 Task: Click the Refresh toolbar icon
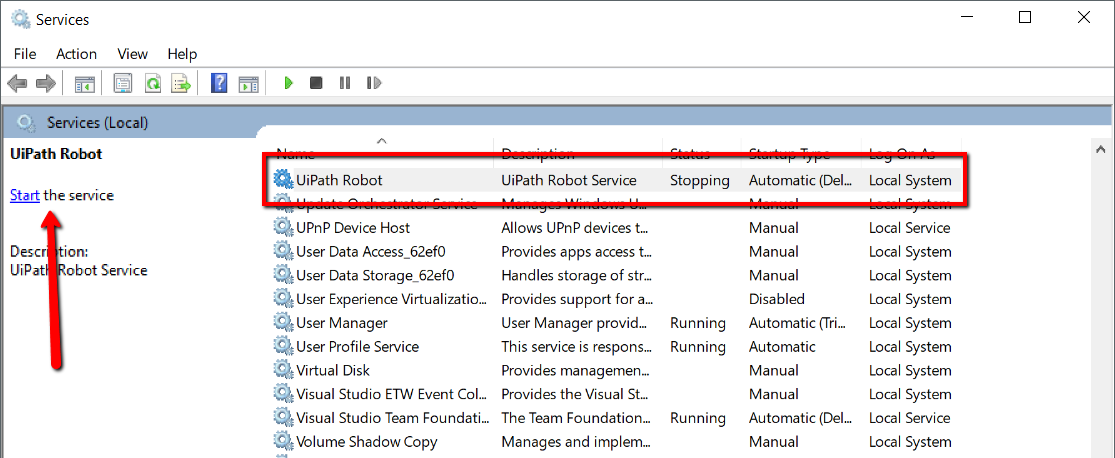[x=153, y=83]
